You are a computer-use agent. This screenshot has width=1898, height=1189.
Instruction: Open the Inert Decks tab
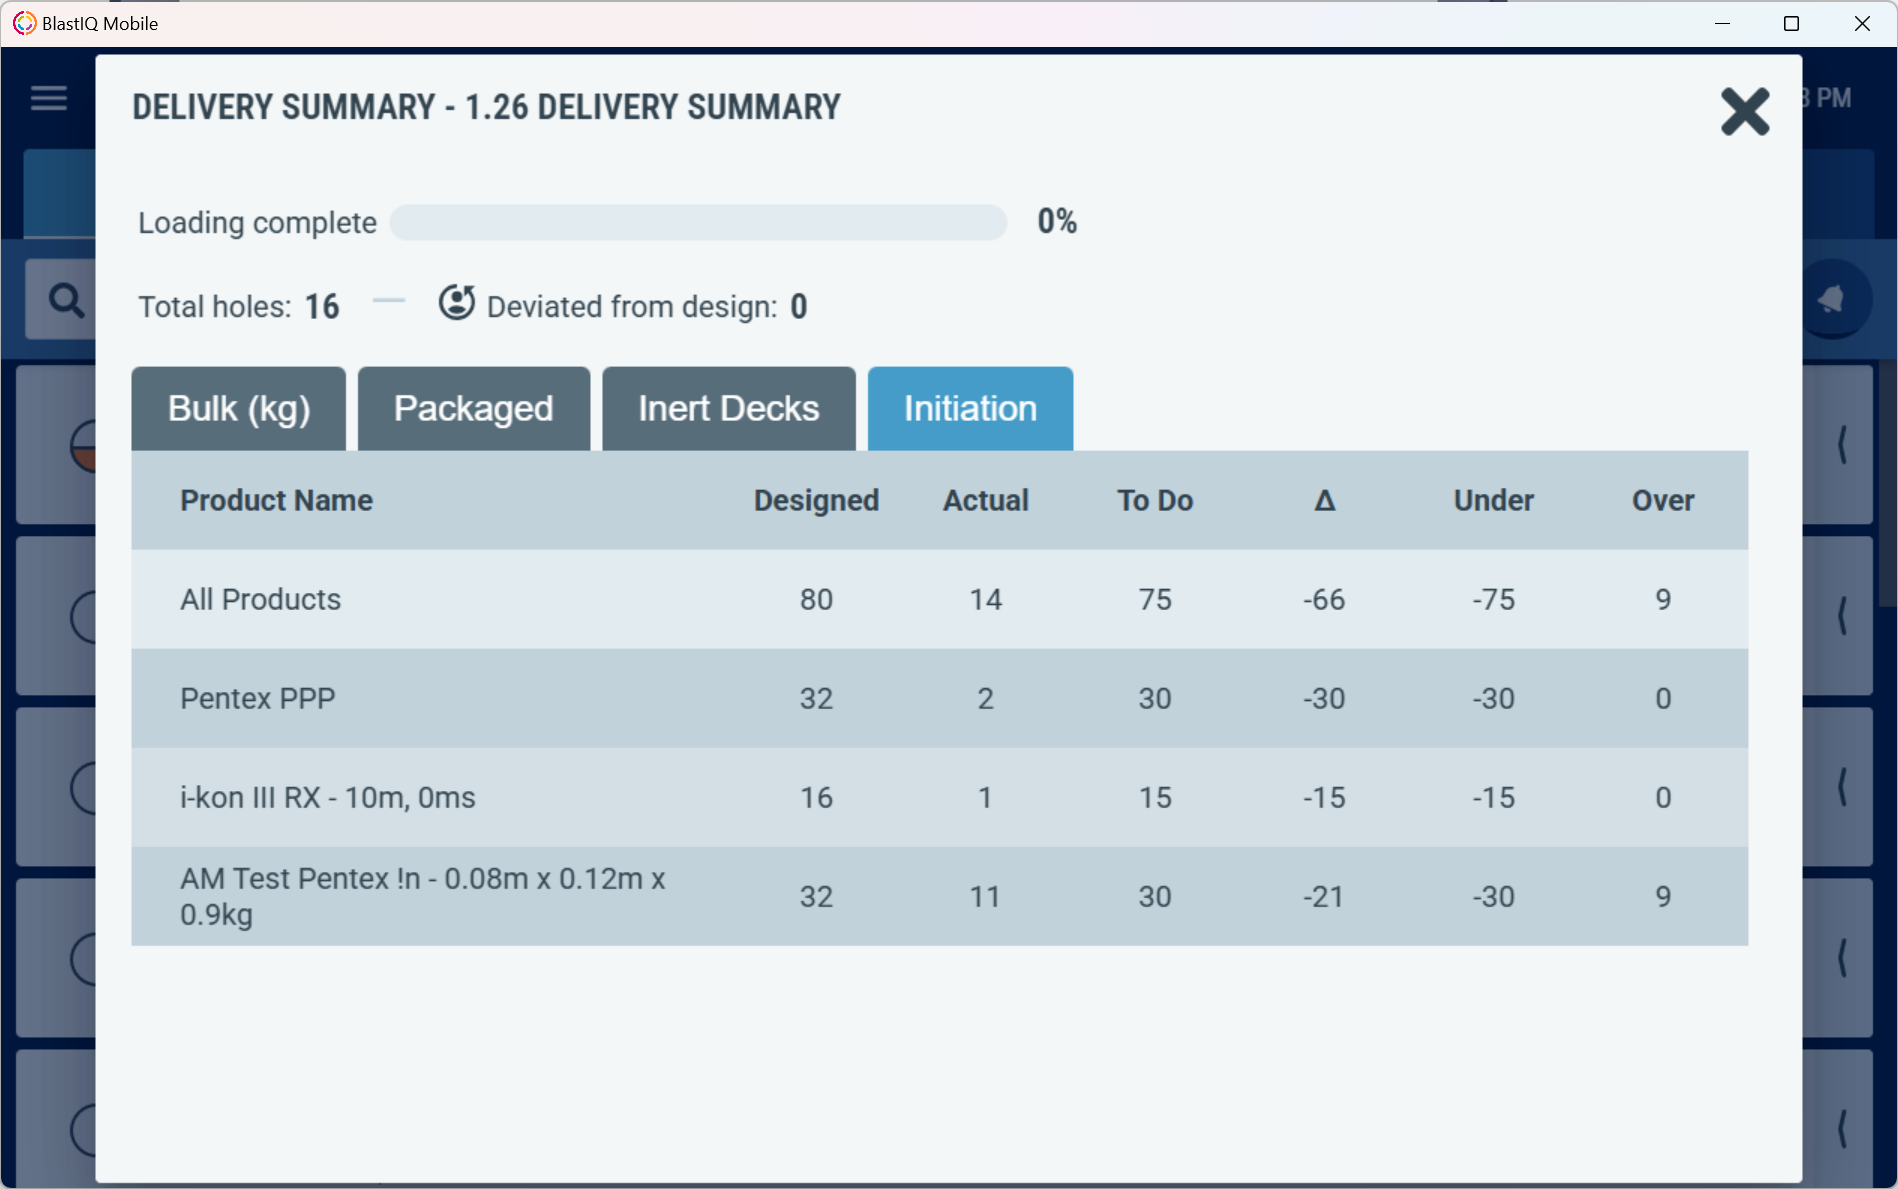728,408
